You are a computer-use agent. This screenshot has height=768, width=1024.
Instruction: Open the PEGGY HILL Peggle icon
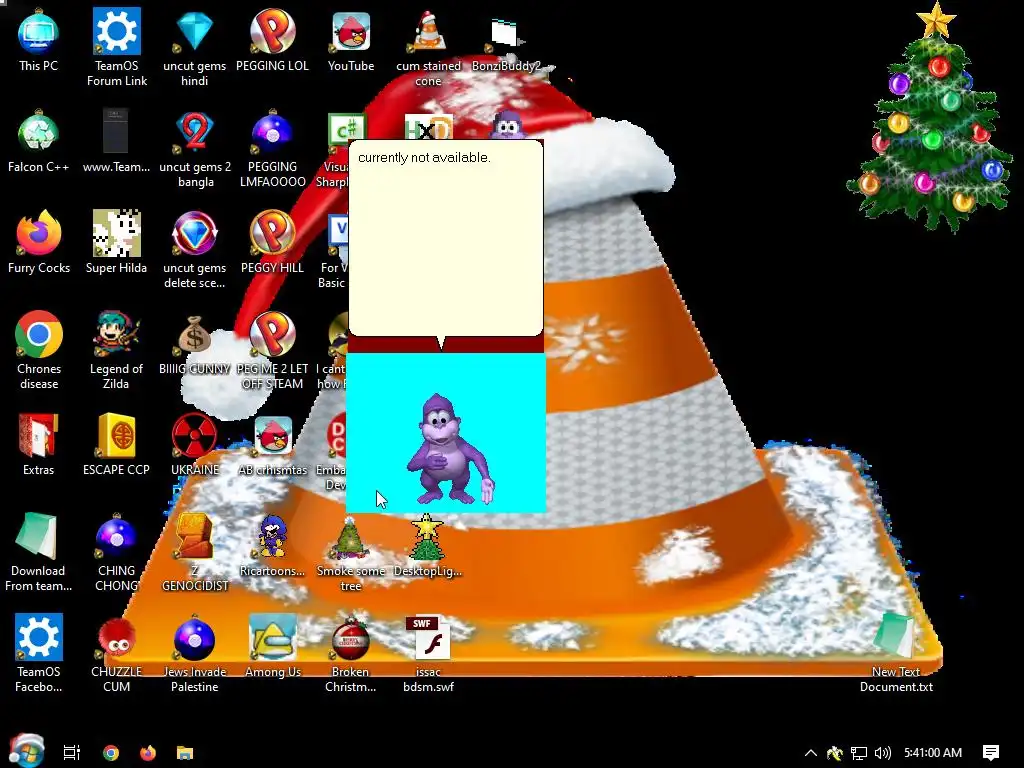[272, 243]
